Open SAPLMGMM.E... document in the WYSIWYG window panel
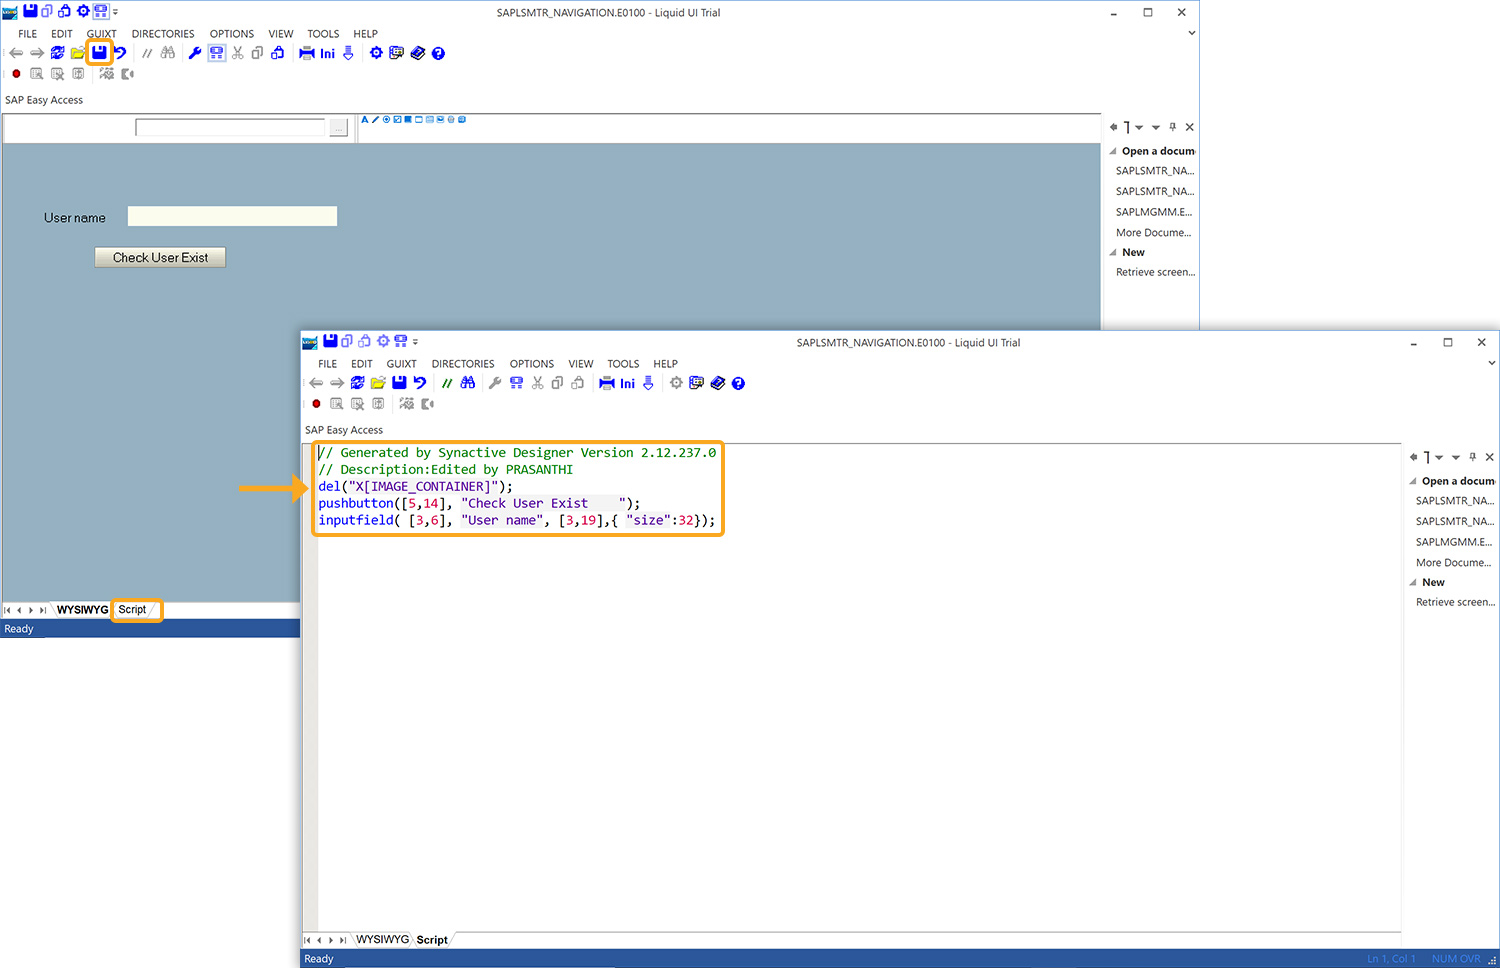Image resolution: width=1500 pixels, height=968 pixels. pyautogui.click(x=1154, y=212)
